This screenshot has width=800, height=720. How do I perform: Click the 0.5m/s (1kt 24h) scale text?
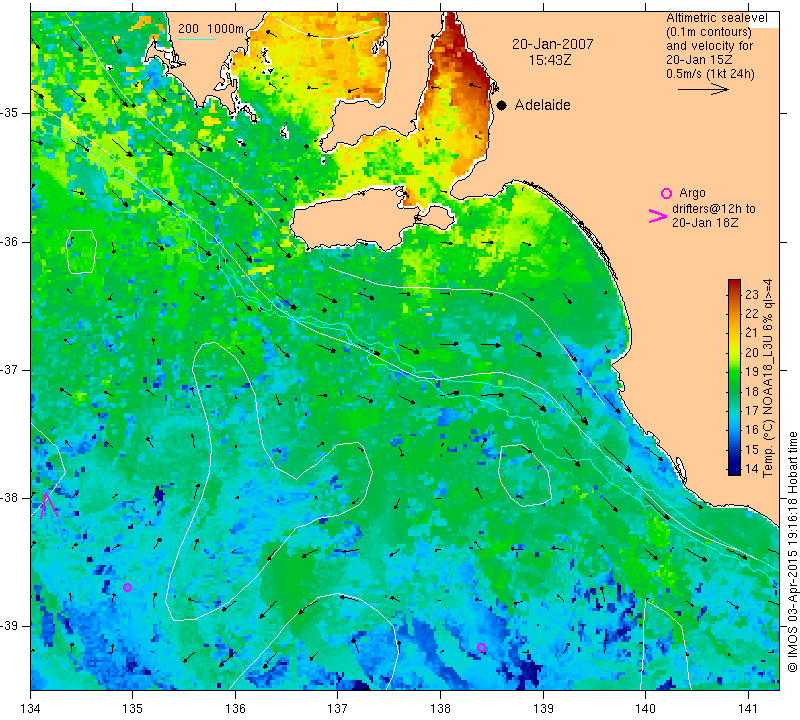pos(710,73)
